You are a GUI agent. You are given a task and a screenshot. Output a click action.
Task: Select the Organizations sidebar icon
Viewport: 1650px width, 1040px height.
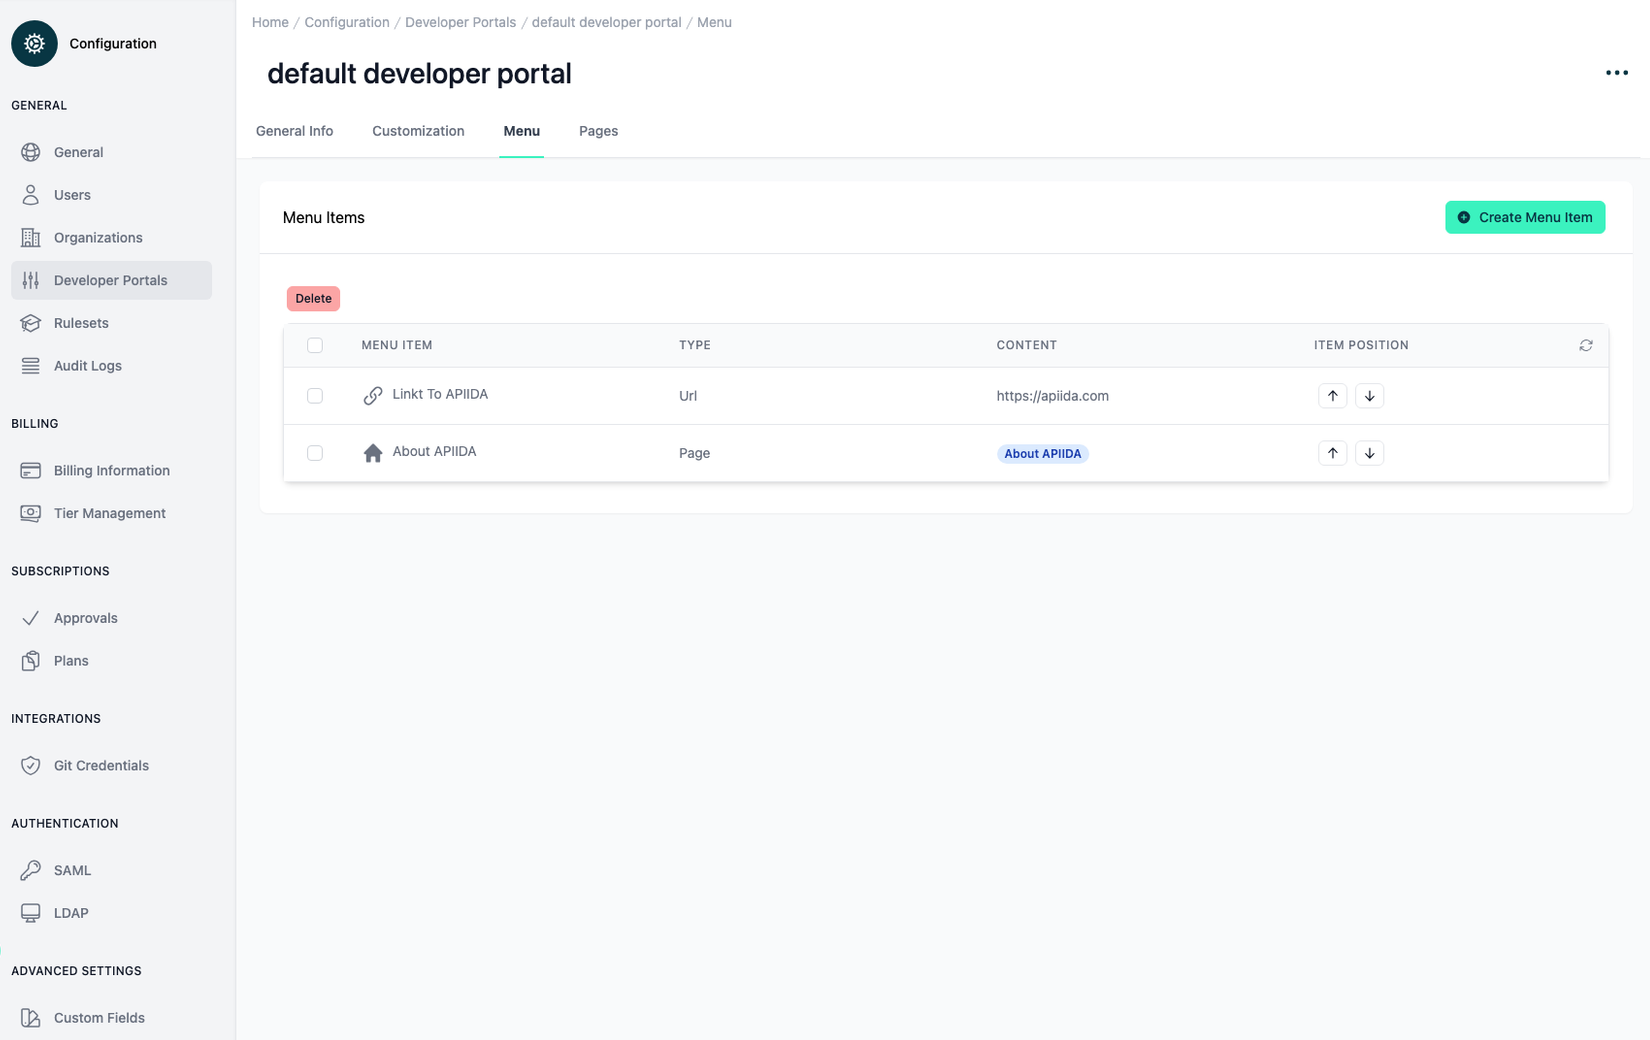point(31,237)
